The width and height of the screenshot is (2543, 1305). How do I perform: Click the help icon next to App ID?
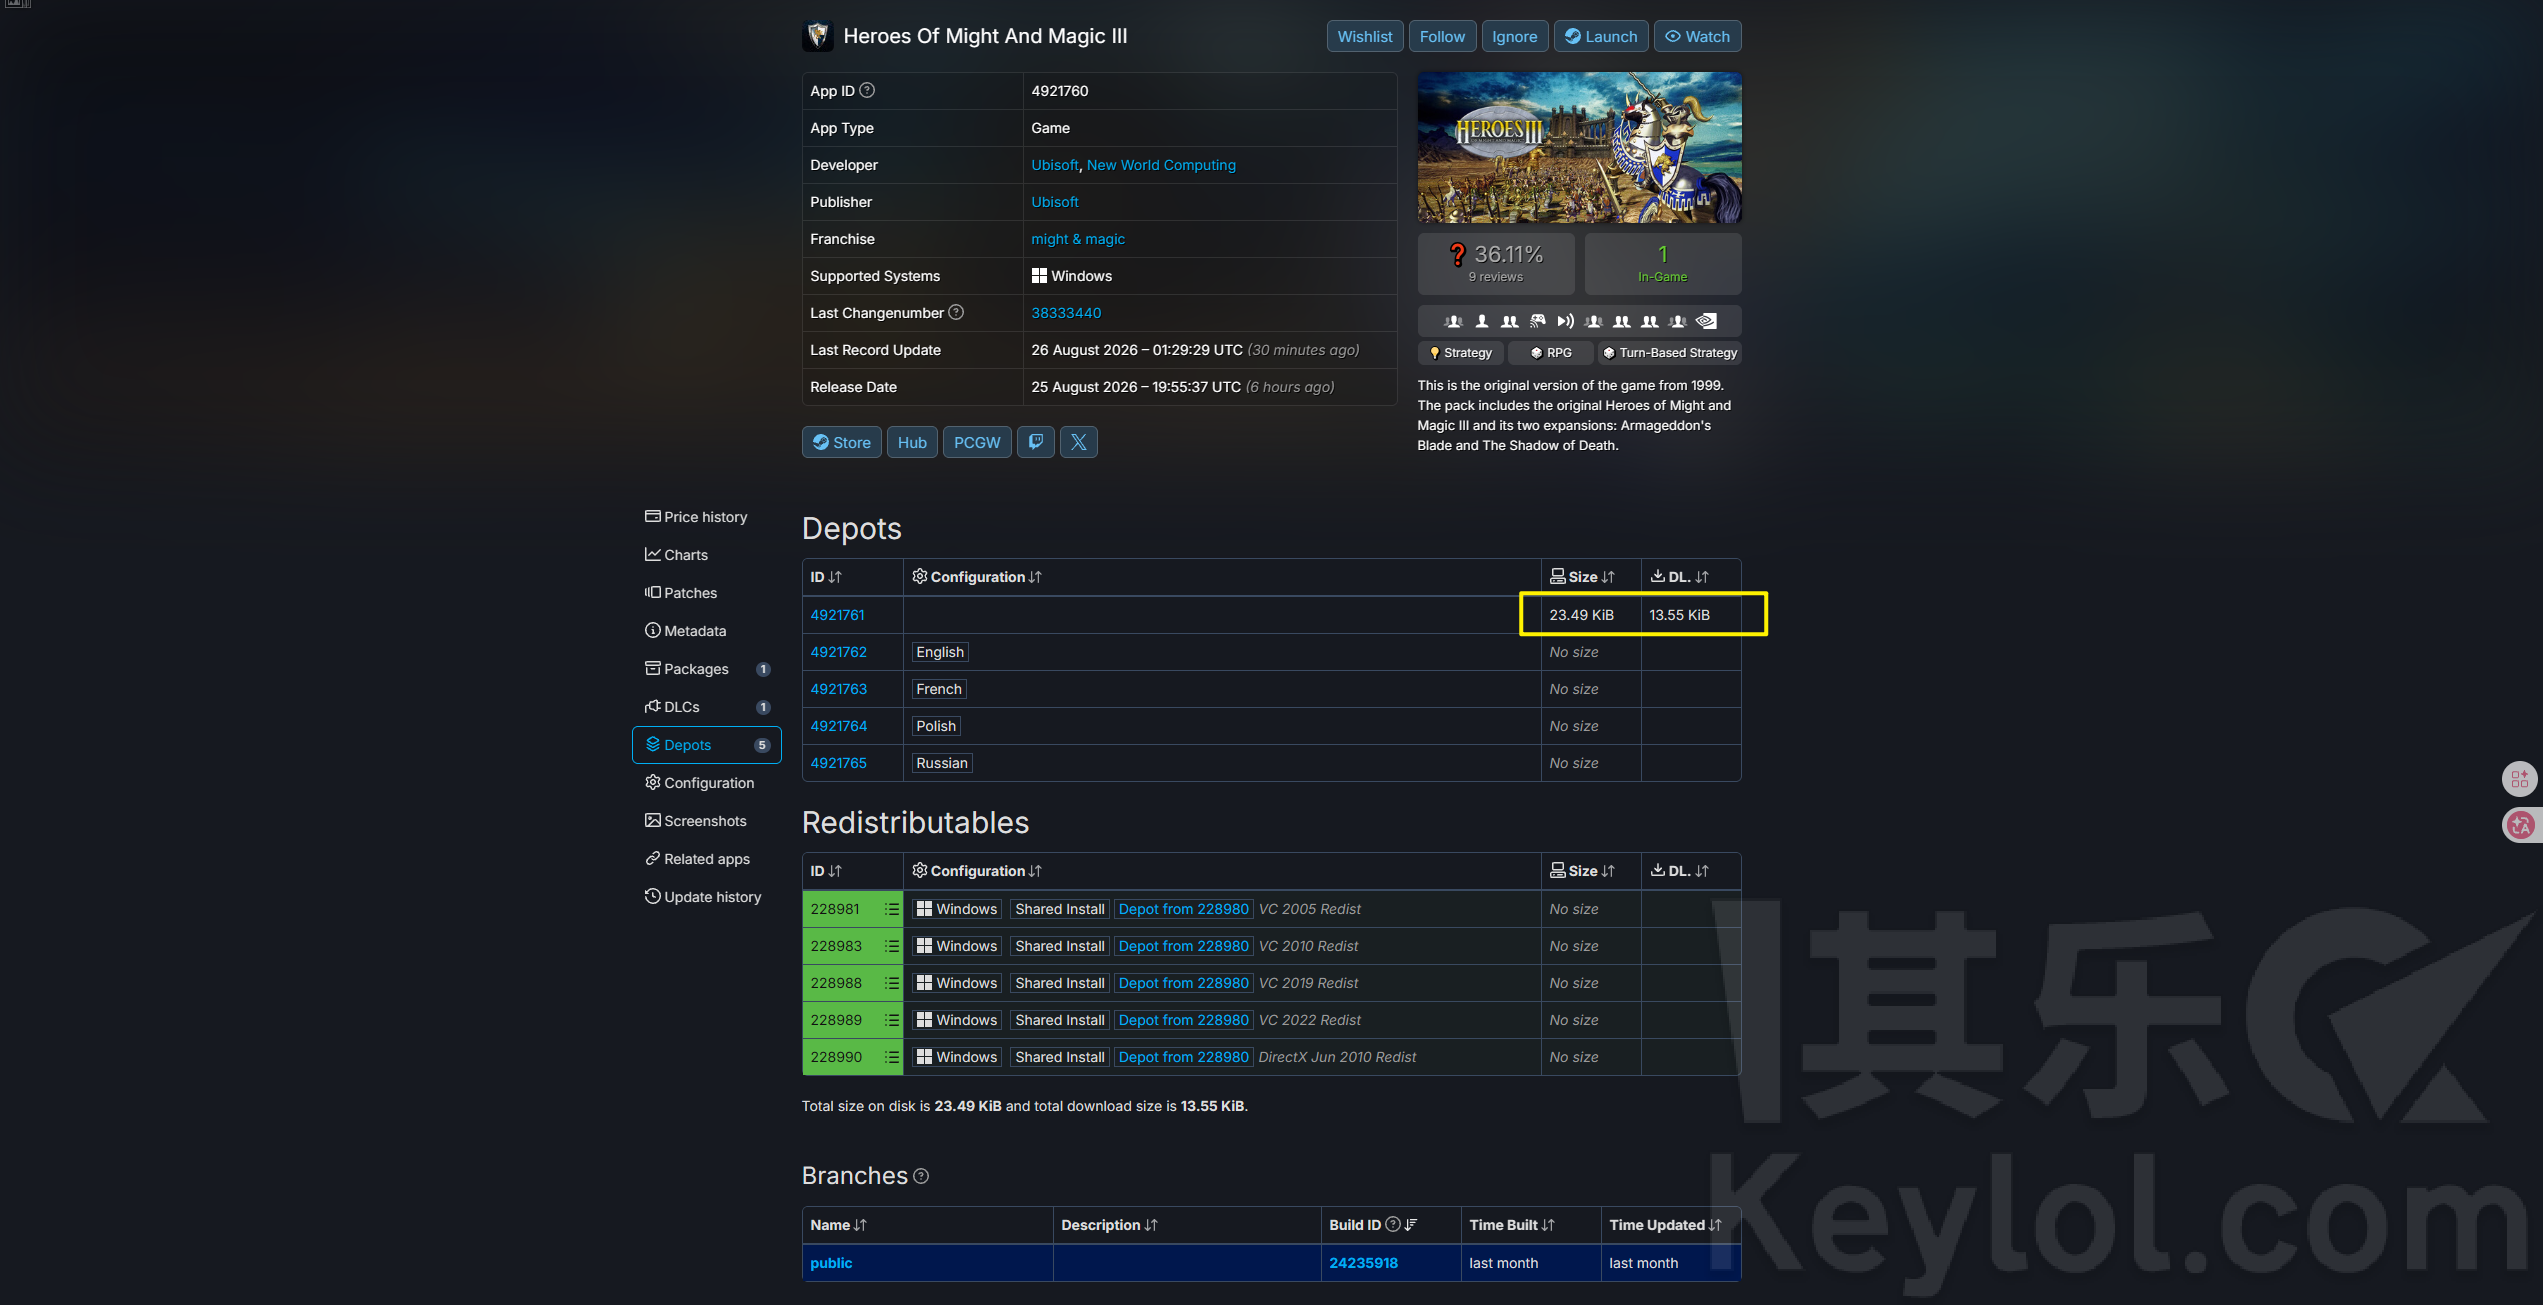[x=867, y=90]
